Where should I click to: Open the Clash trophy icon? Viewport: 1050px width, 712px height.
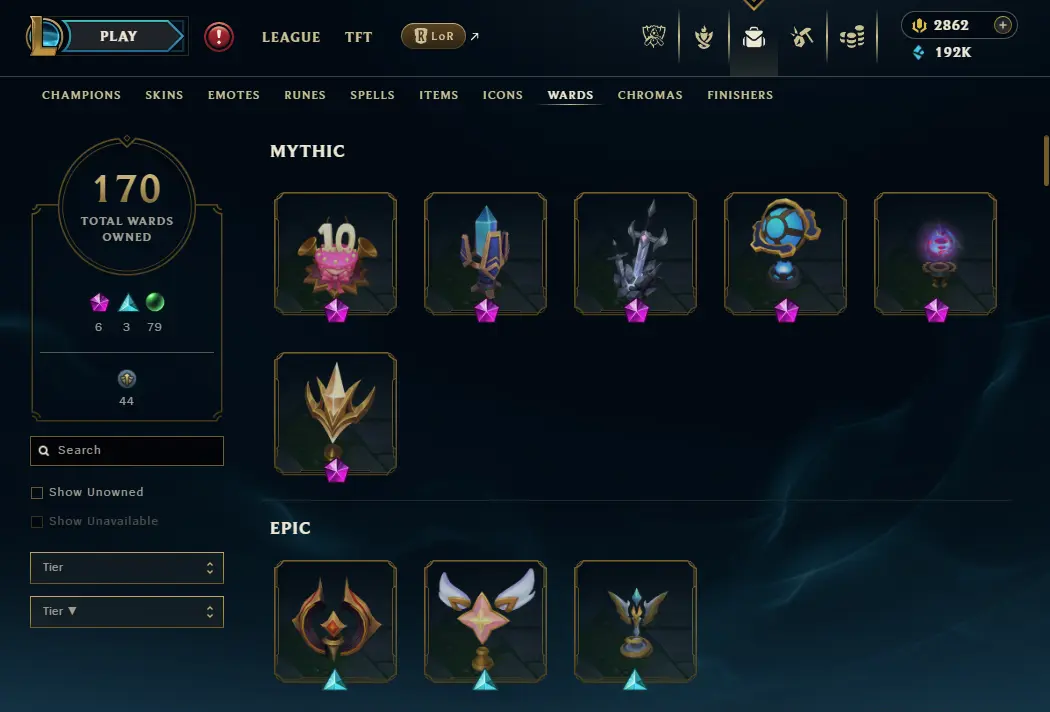tap(654, 37)
